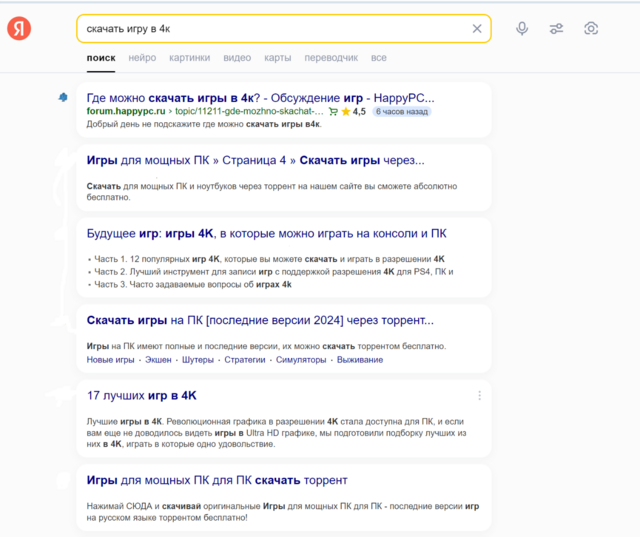Viewport: 640px width, 537px height.
Task: Switch to the 'картинки' tab
Action: tap(190, 58)
